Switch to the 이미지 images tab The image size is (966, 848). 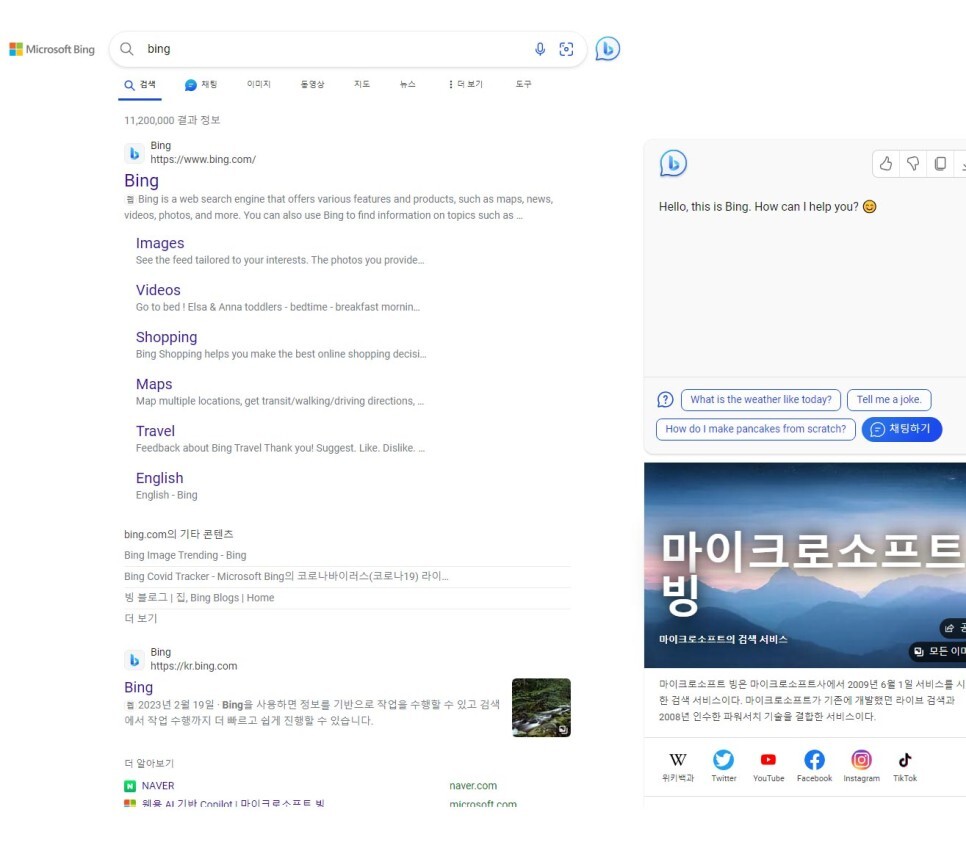pos(259,84)
